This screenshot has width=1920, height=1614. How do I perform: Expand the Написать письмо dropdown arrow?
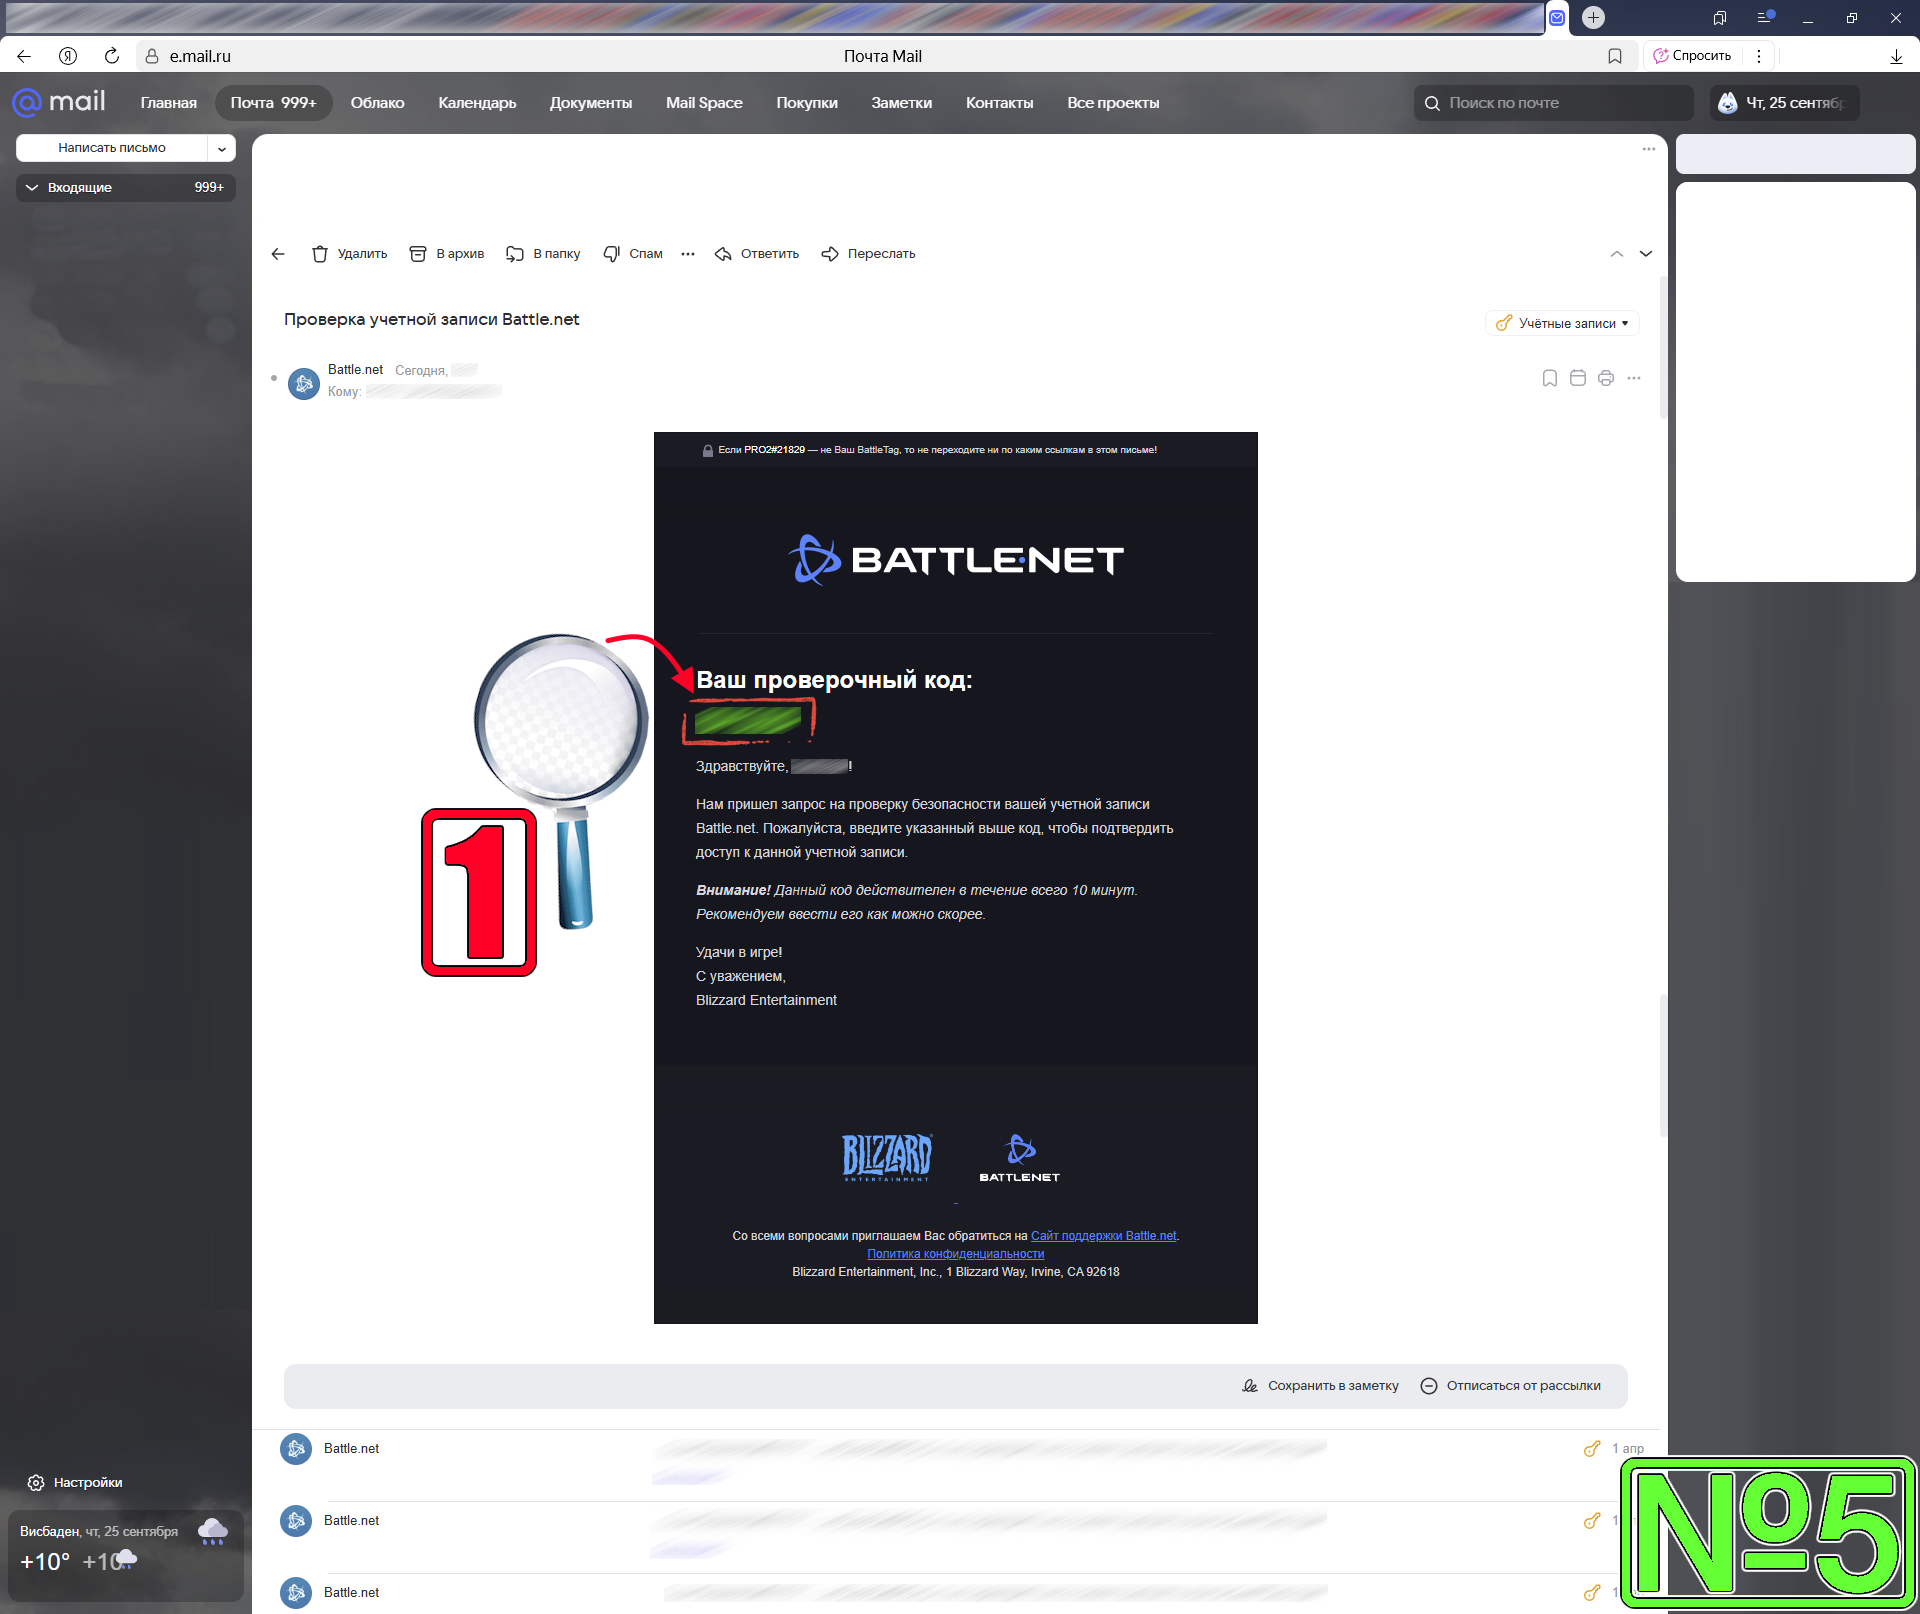pyautogui.click(x=222, y=148)
